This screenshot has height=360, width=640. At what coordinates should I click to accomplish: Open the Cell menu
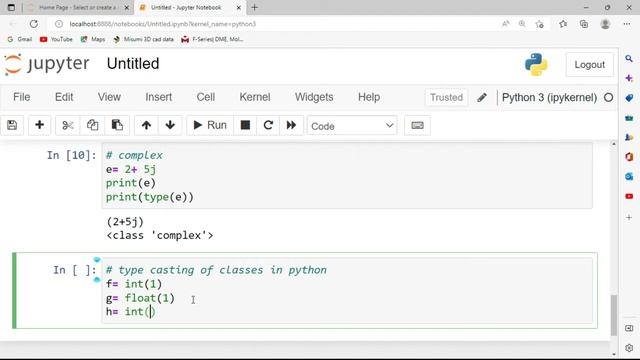pyautogui.click(x=206, y=97)
